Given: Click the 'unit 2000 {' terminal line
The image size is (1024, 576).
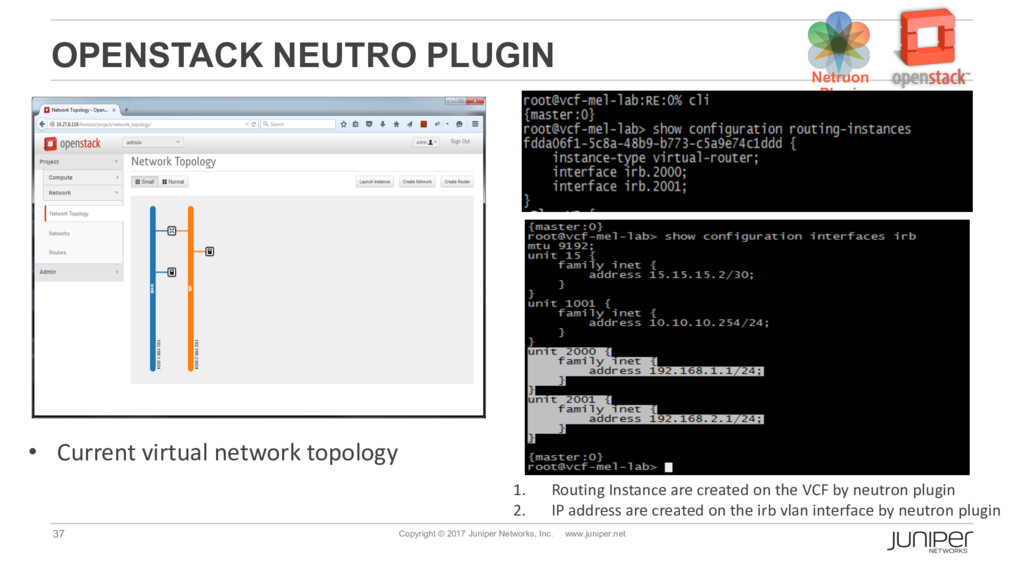Looking at the screenshot, I should click(x=569, y=351).
